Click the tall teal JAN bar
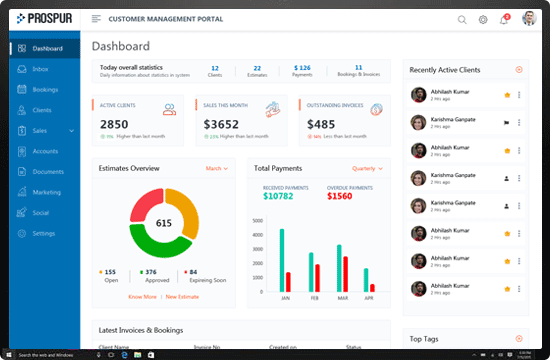This screenshot has height=360, width=550. (x=282, y=260)
